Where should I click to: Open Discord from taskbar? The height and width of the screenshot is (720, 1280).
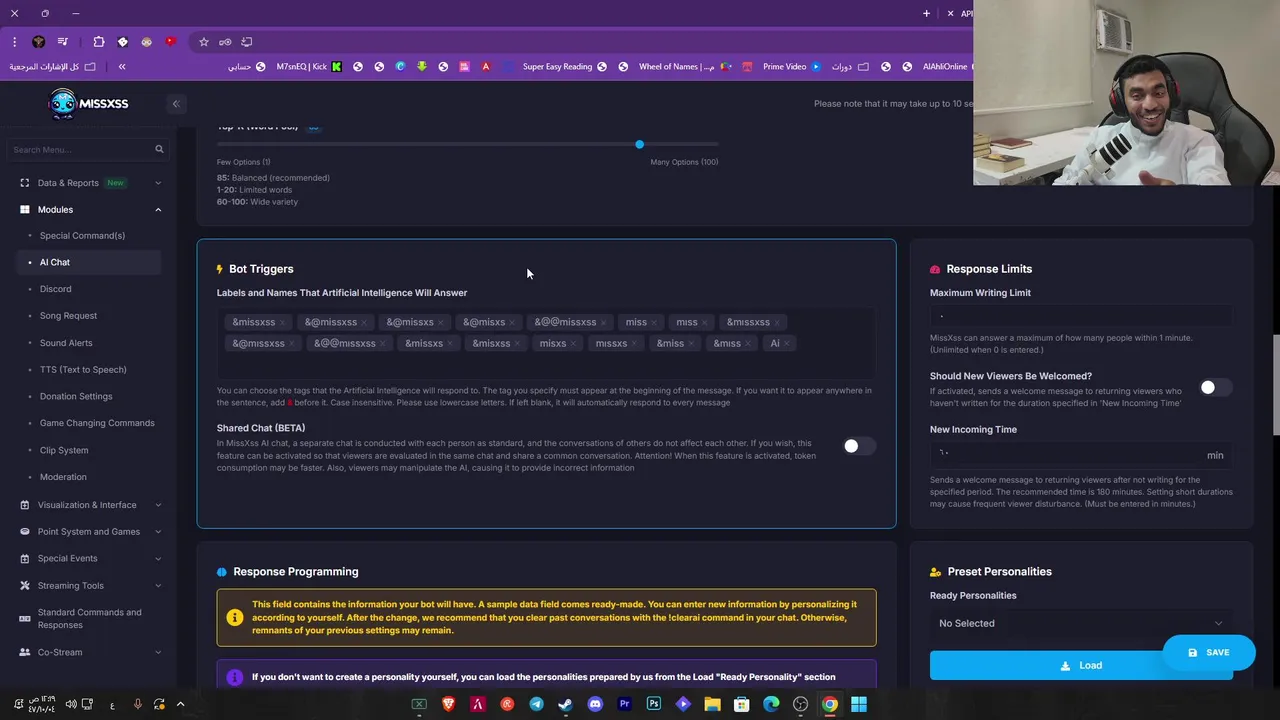(595, 704)
